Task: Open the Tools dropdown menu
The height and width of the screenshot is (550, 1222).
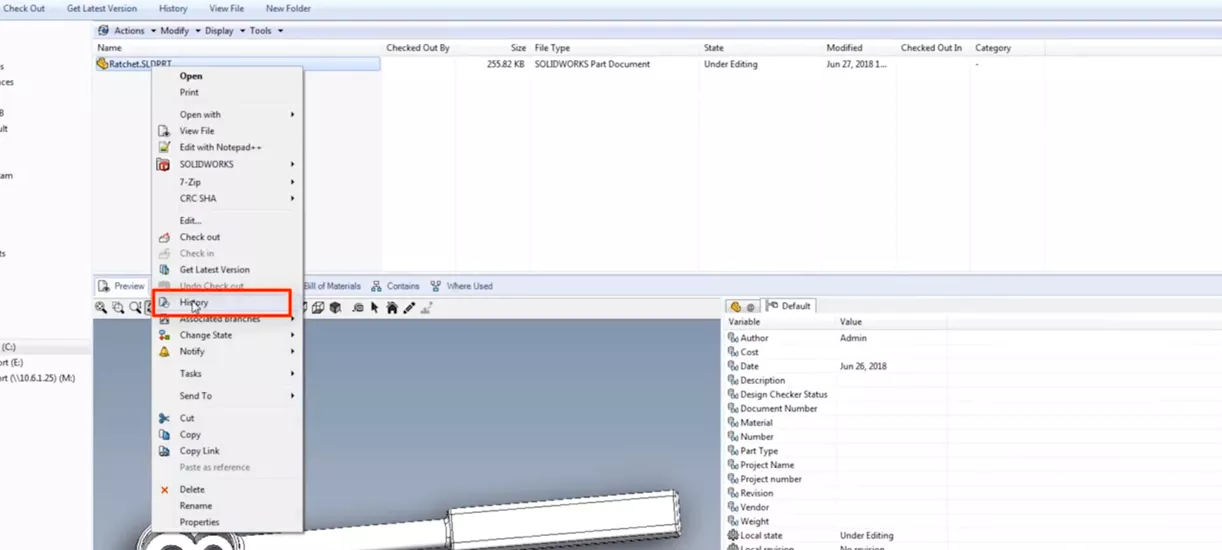Action: (x=266, y=31)
